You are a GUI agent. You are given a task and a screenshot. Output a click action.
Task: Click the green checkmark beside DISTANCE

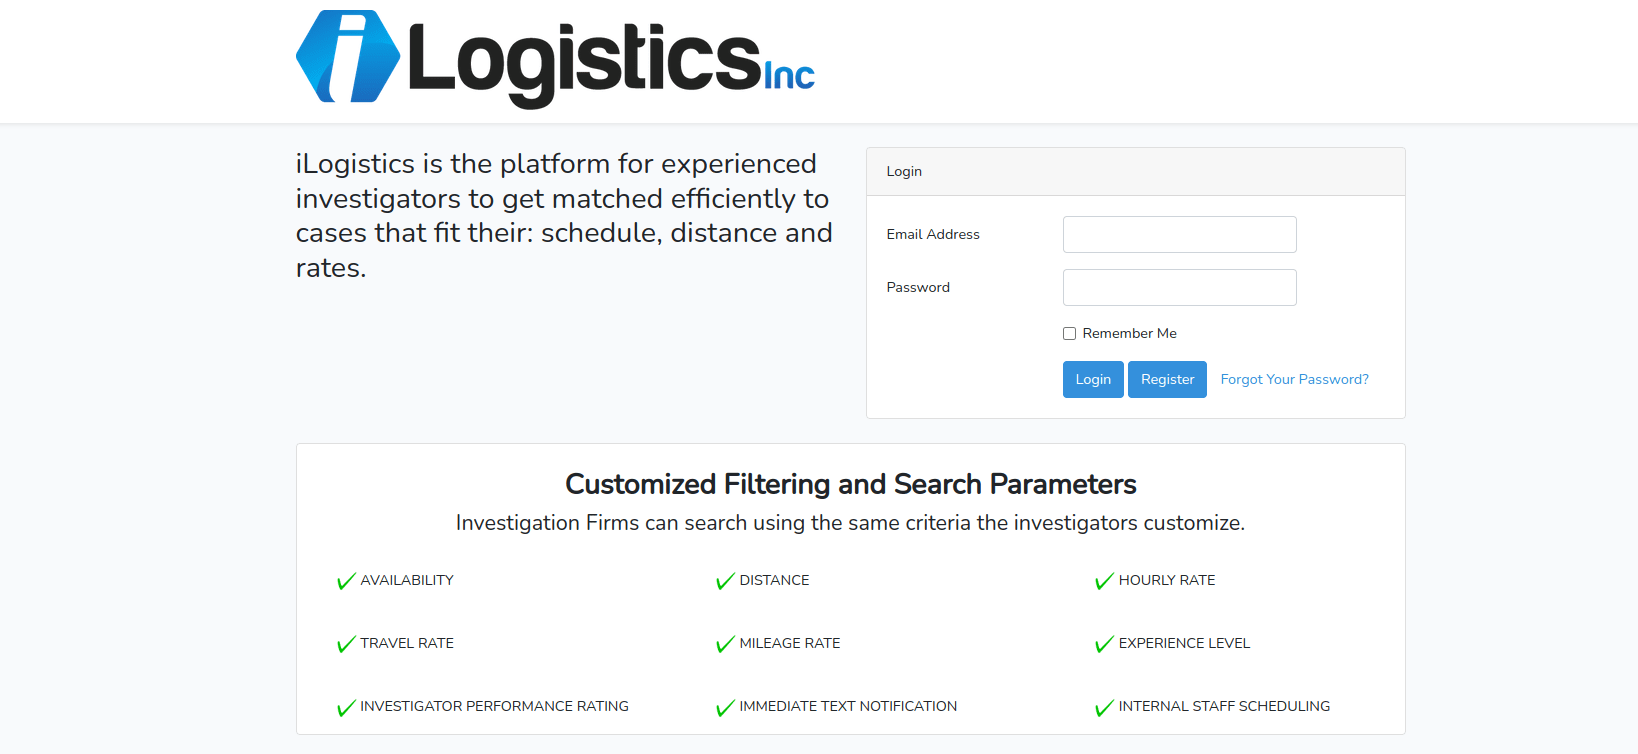click(725, 581)
